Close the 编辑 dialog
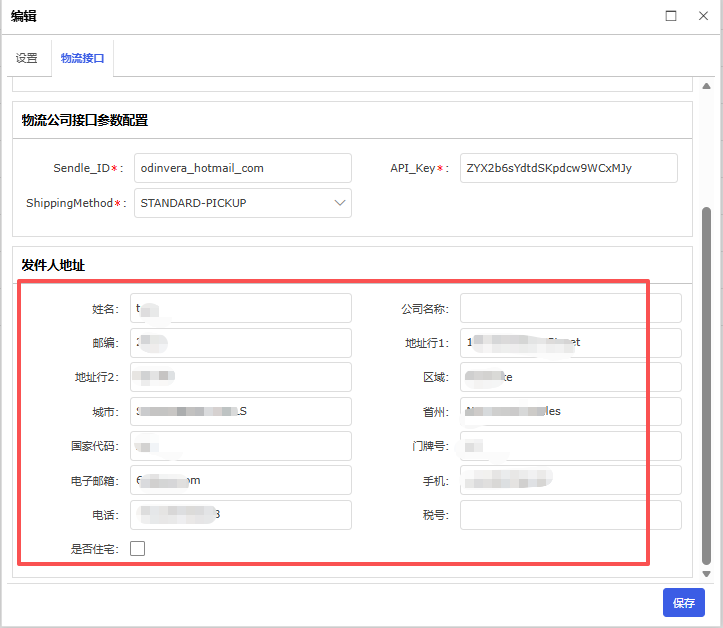 703,15
